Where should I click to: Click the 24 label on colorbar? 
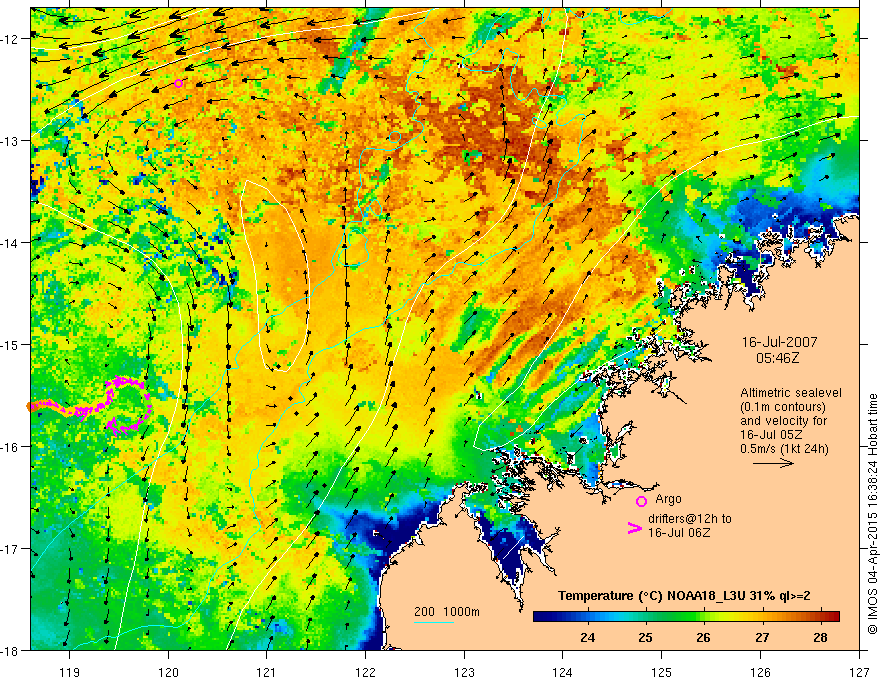click(x=588, y=637)
